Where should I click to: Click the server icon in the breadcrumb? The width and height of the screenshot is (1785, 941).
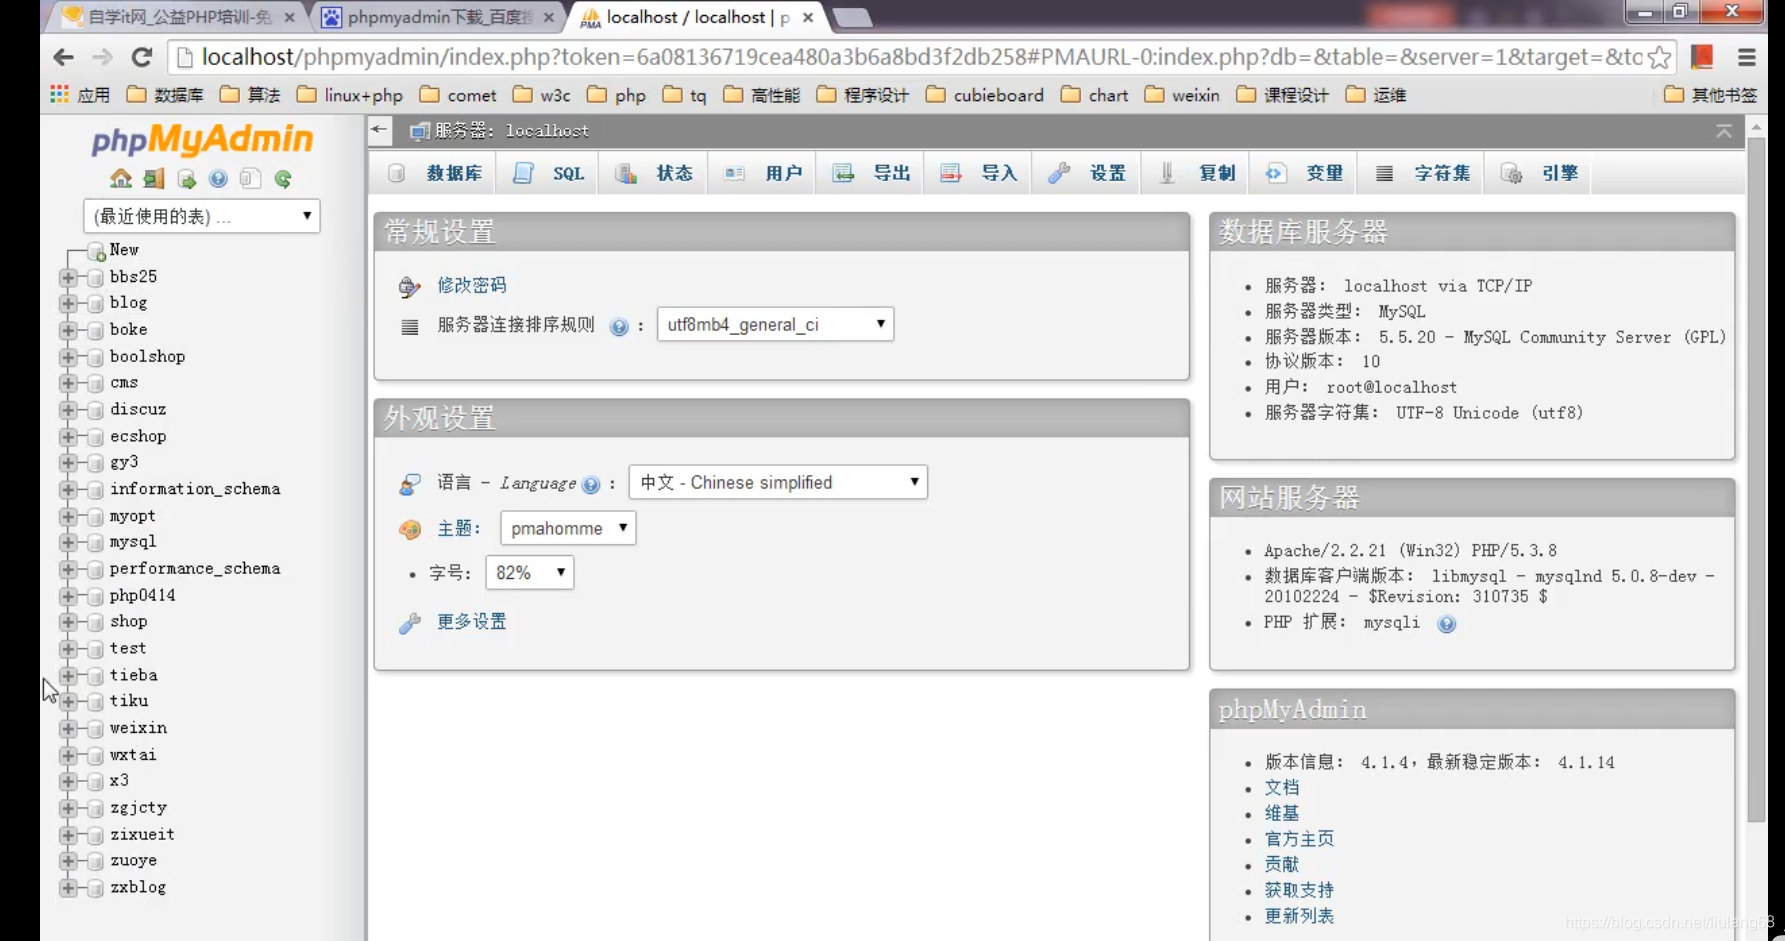(420, 131)
